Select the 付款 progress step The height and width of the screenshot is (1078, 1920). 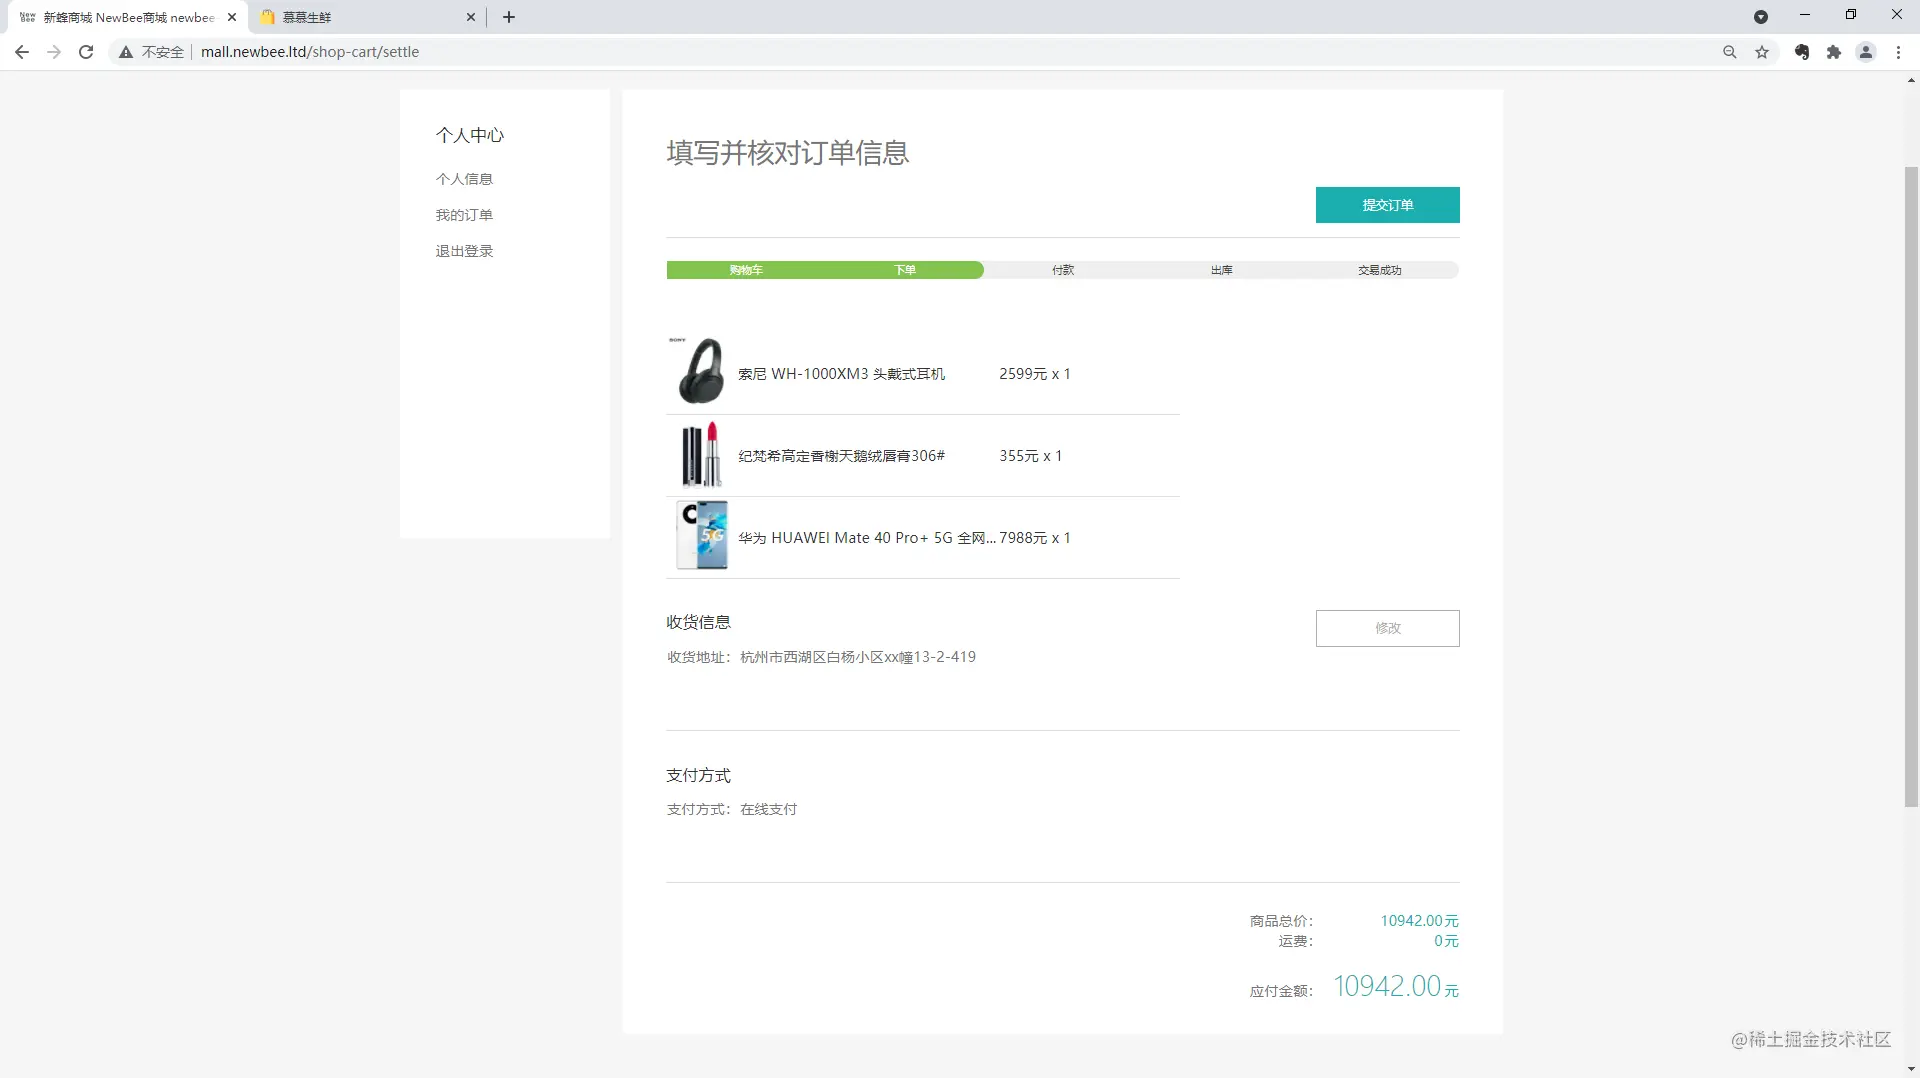pyautogui.click(x=1063, y=270)
